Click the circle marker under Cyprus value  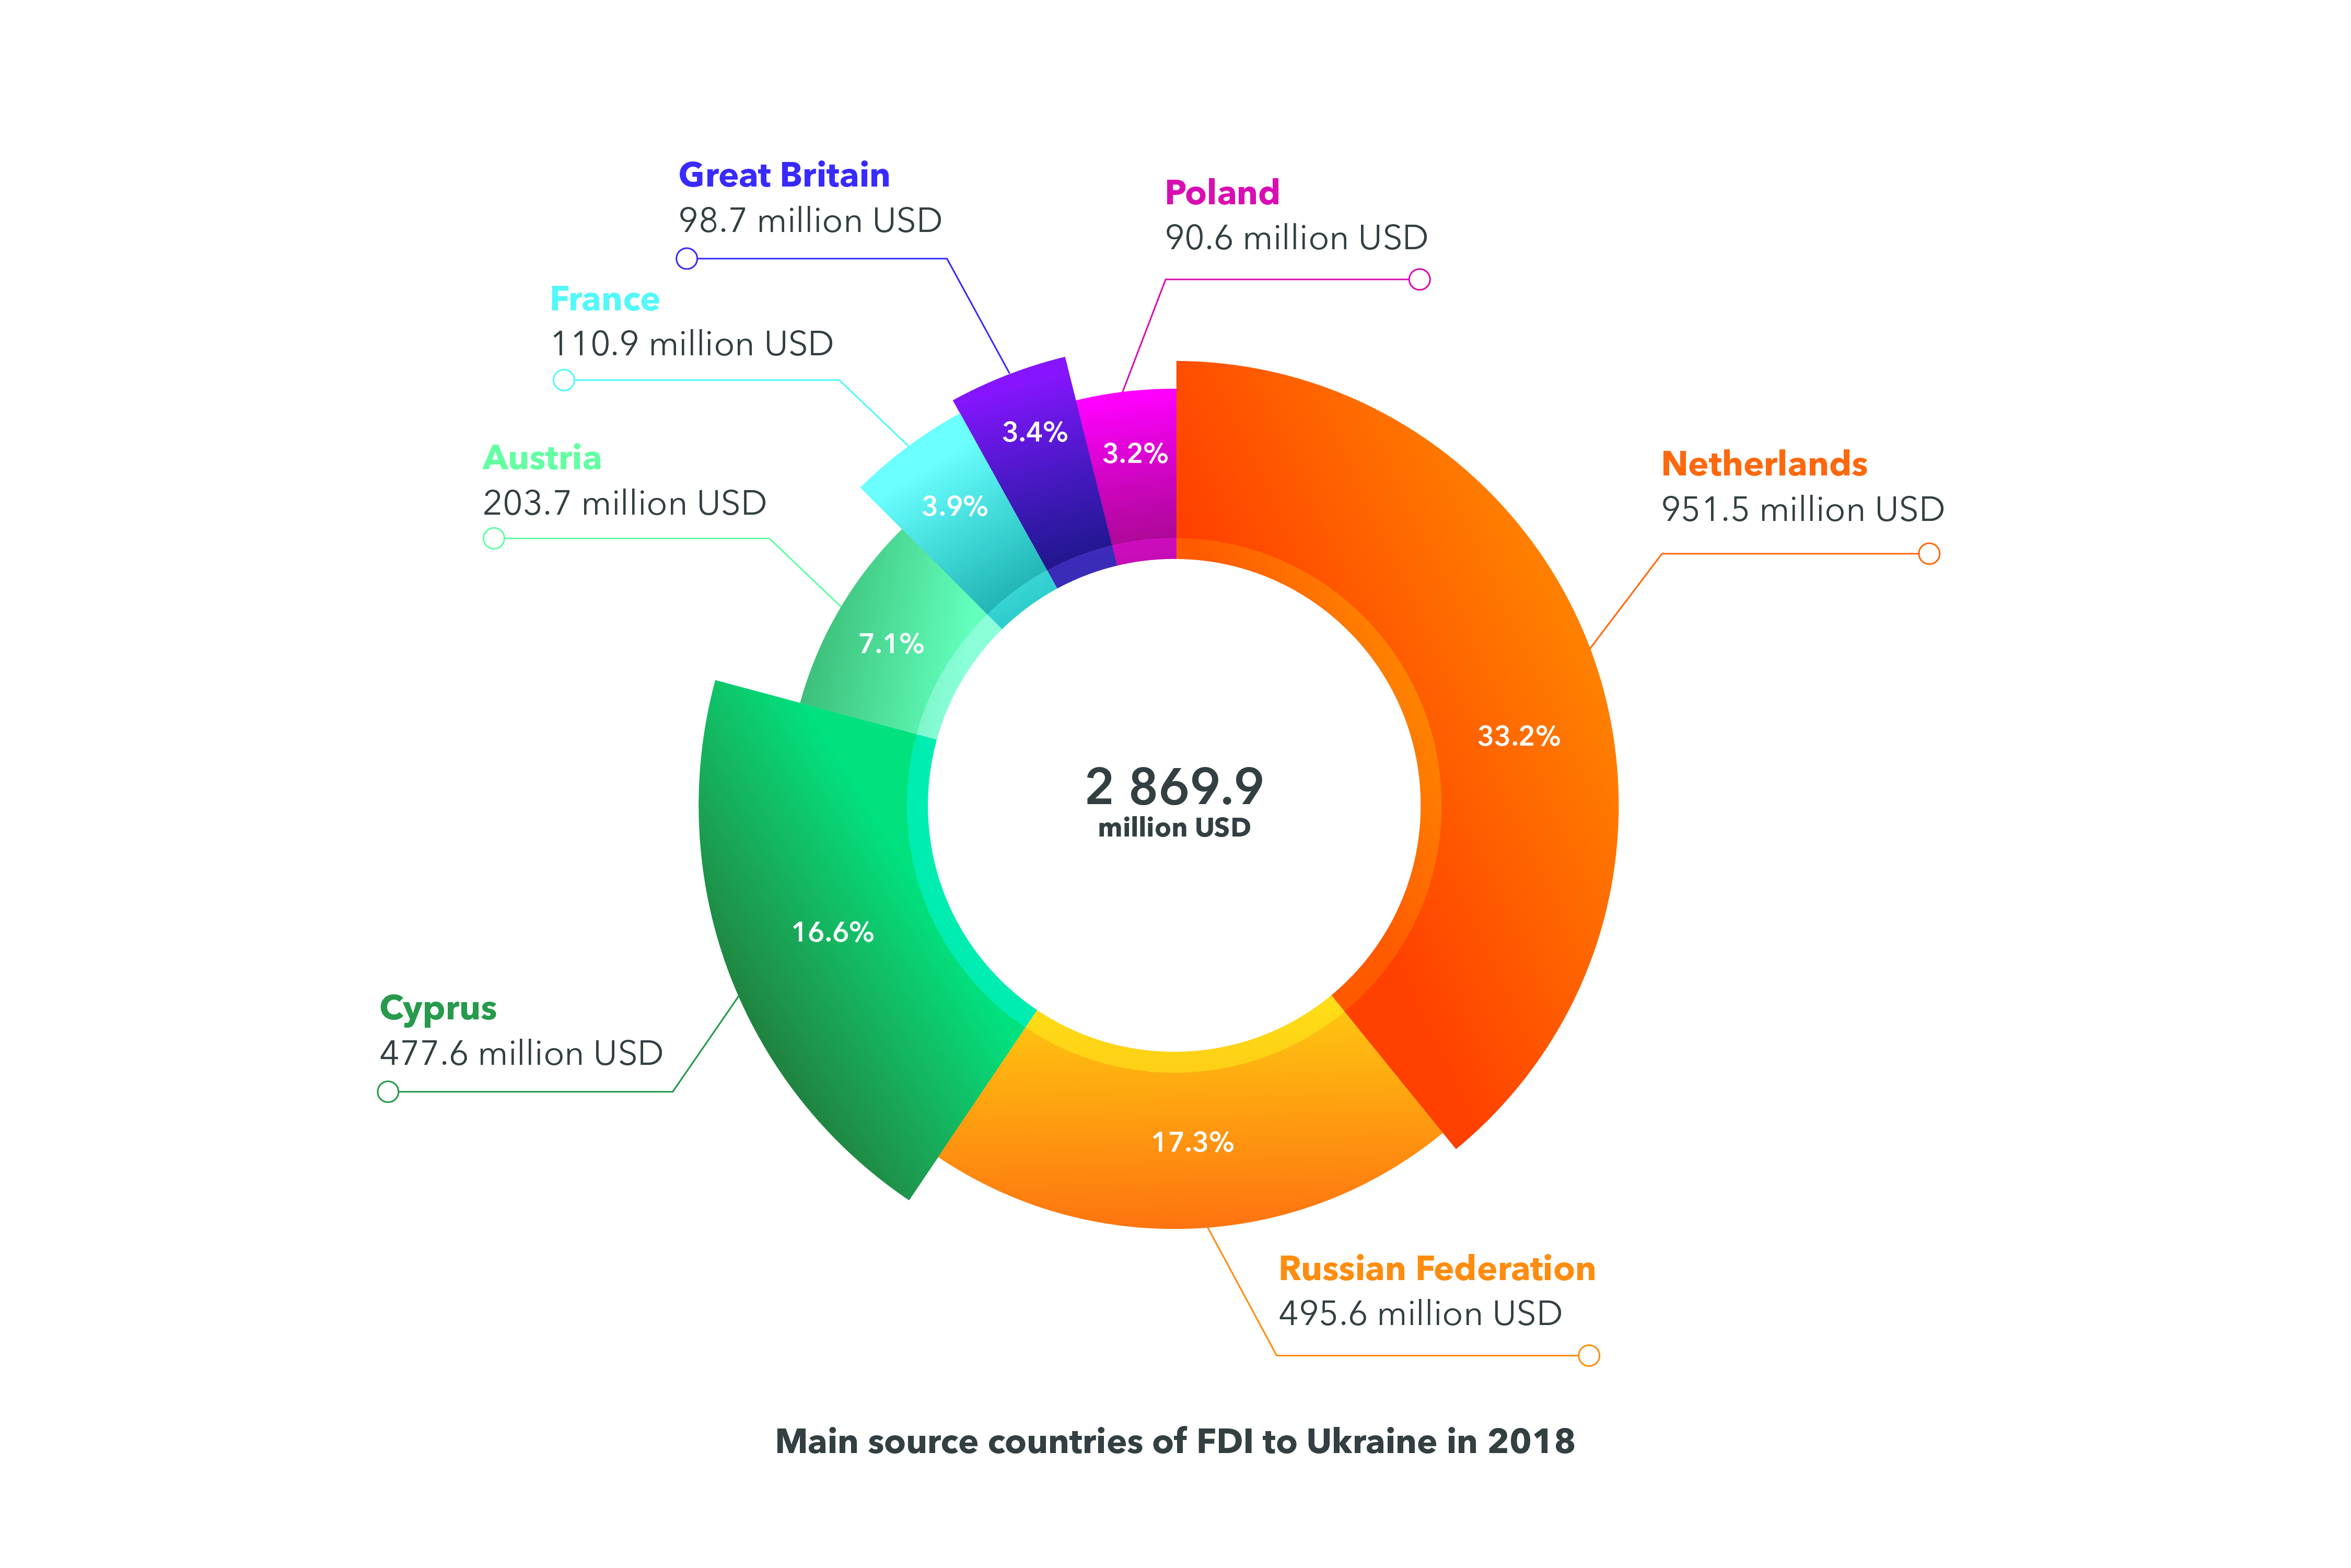(388, 1092)
